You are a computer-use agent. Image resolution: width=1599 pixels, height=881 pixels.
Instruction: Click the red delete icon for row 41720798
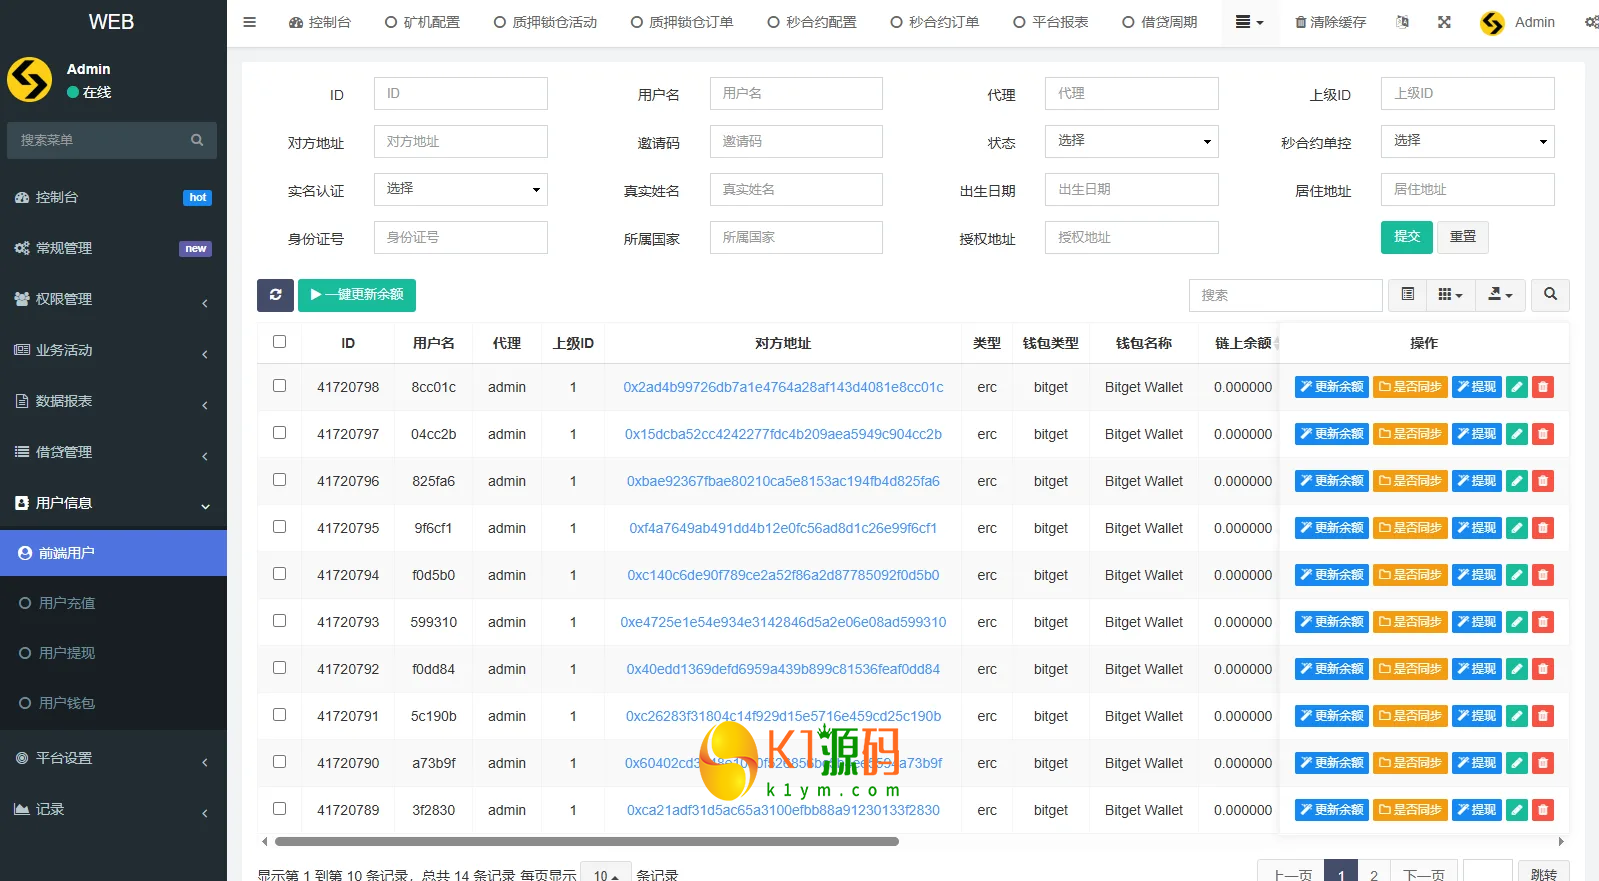tap(1543, 387)
